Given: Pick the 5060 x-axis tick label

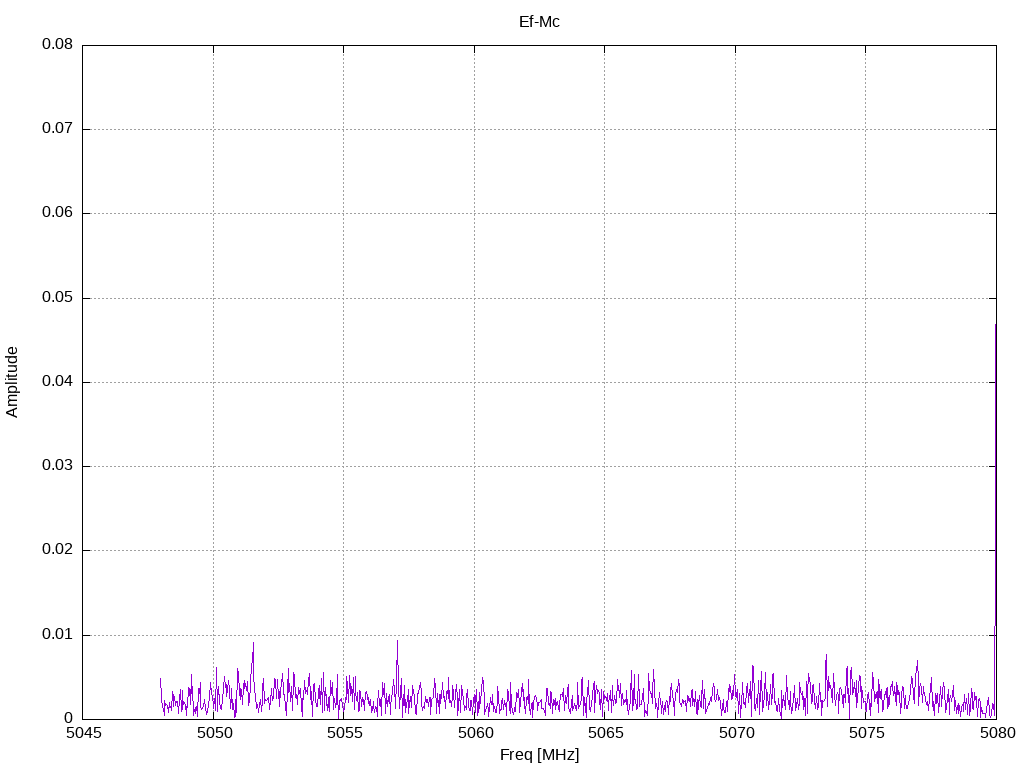Looking at the screenshot, I should pos(474,735).
